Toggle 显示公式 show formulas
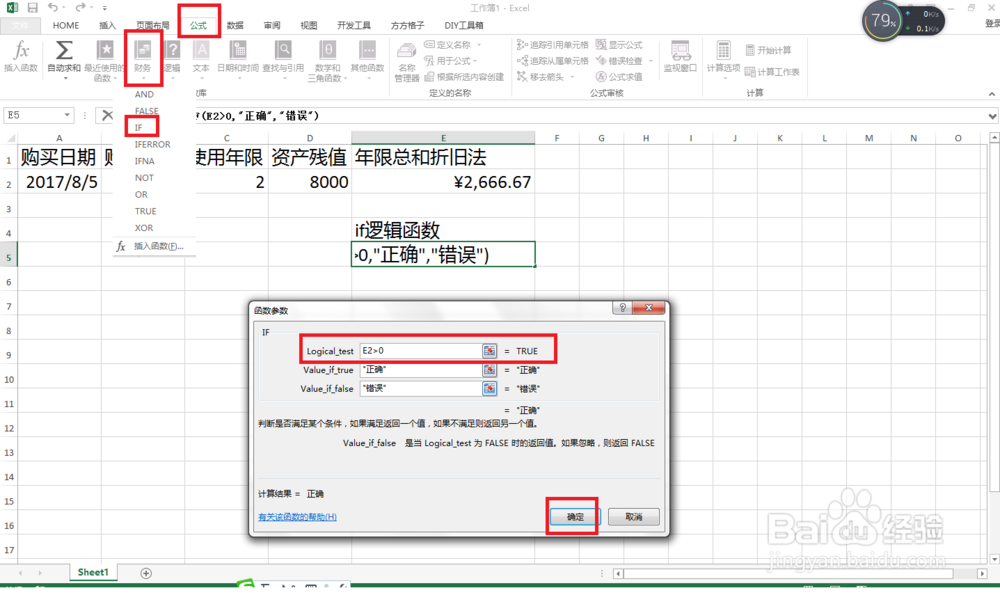Image resolution: width=1000 pixels, height=595 pixels. [x=619, y=45]
